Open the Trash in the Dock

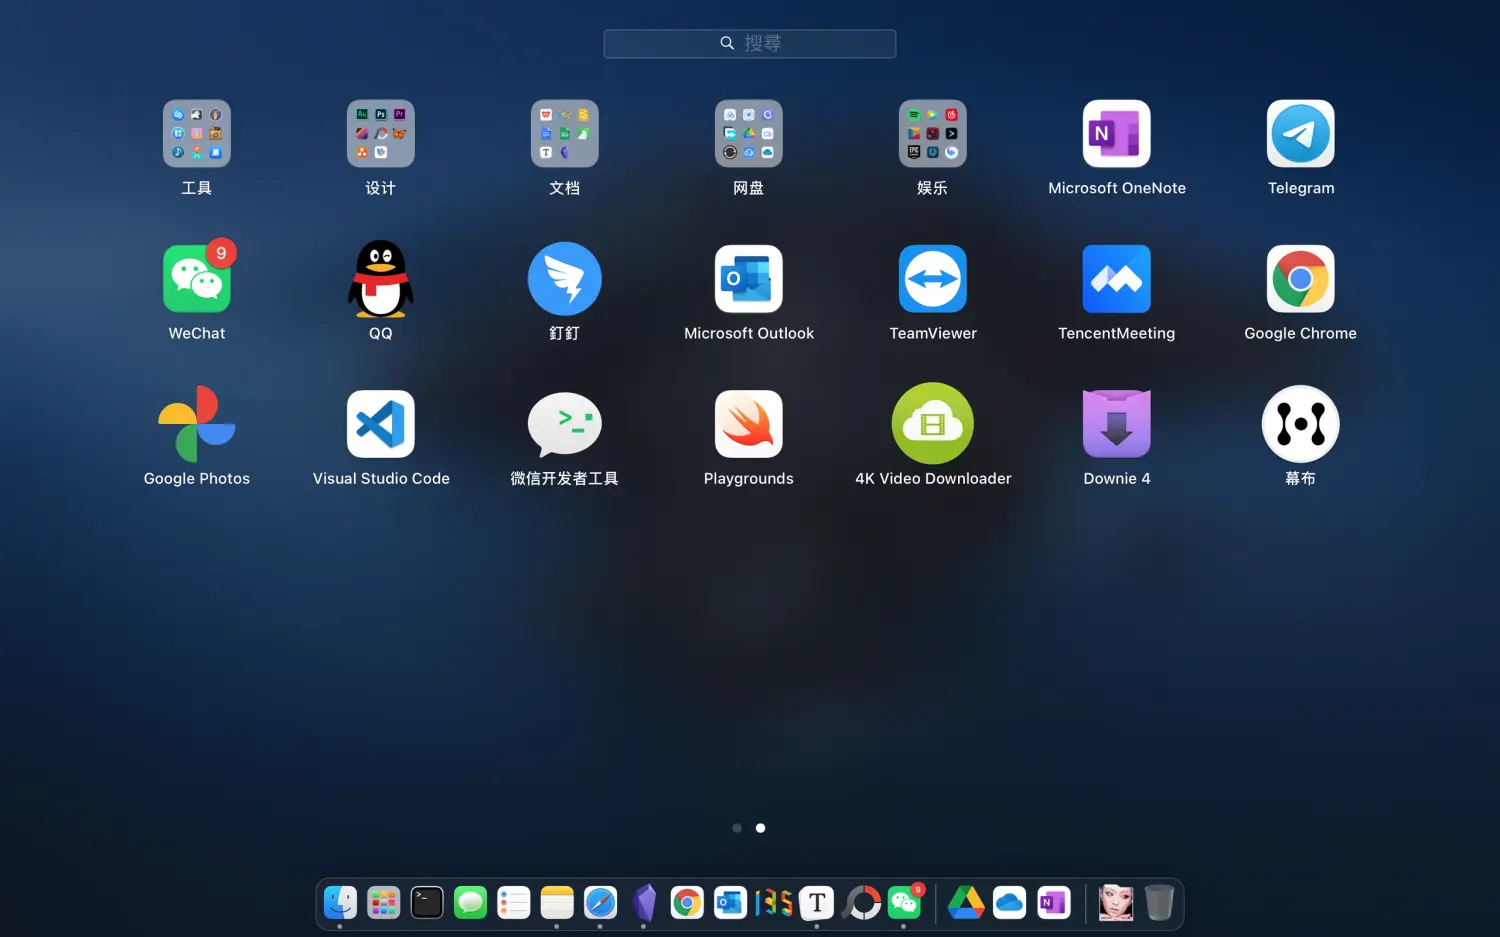click(1159, 903)
